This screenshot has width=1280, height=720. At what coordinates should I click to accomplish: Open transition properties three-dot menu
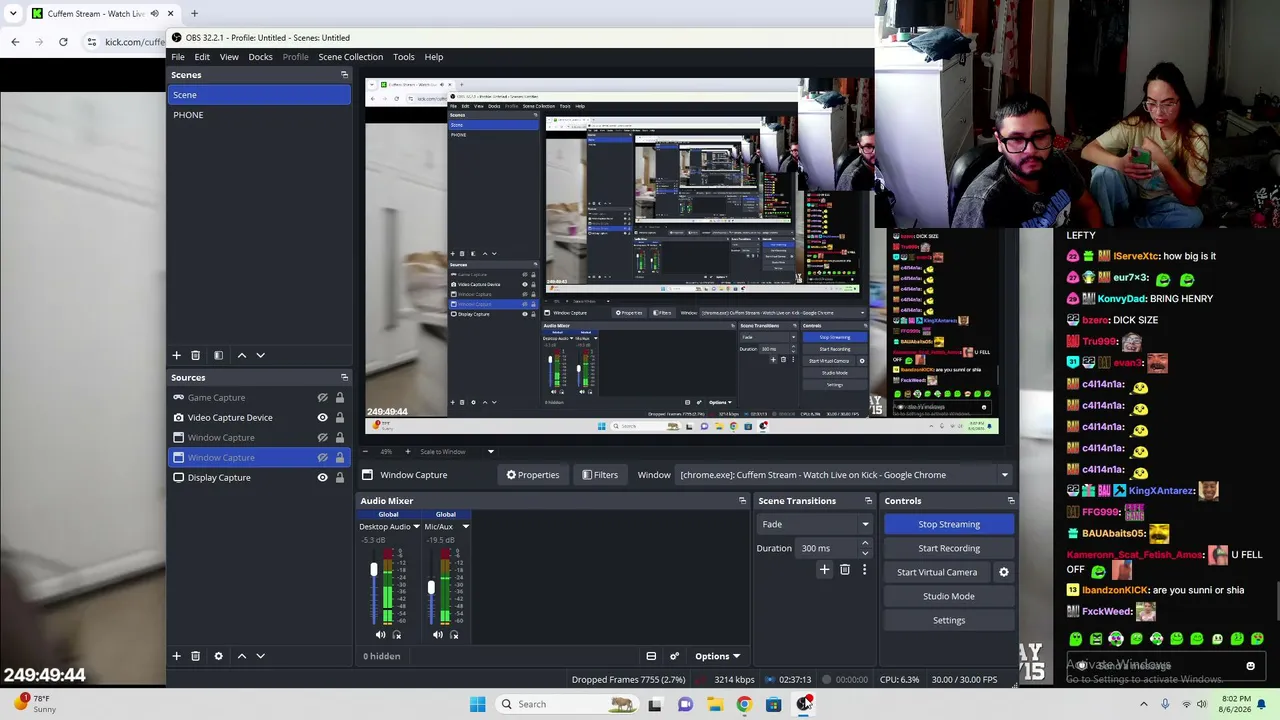[865, 570]
